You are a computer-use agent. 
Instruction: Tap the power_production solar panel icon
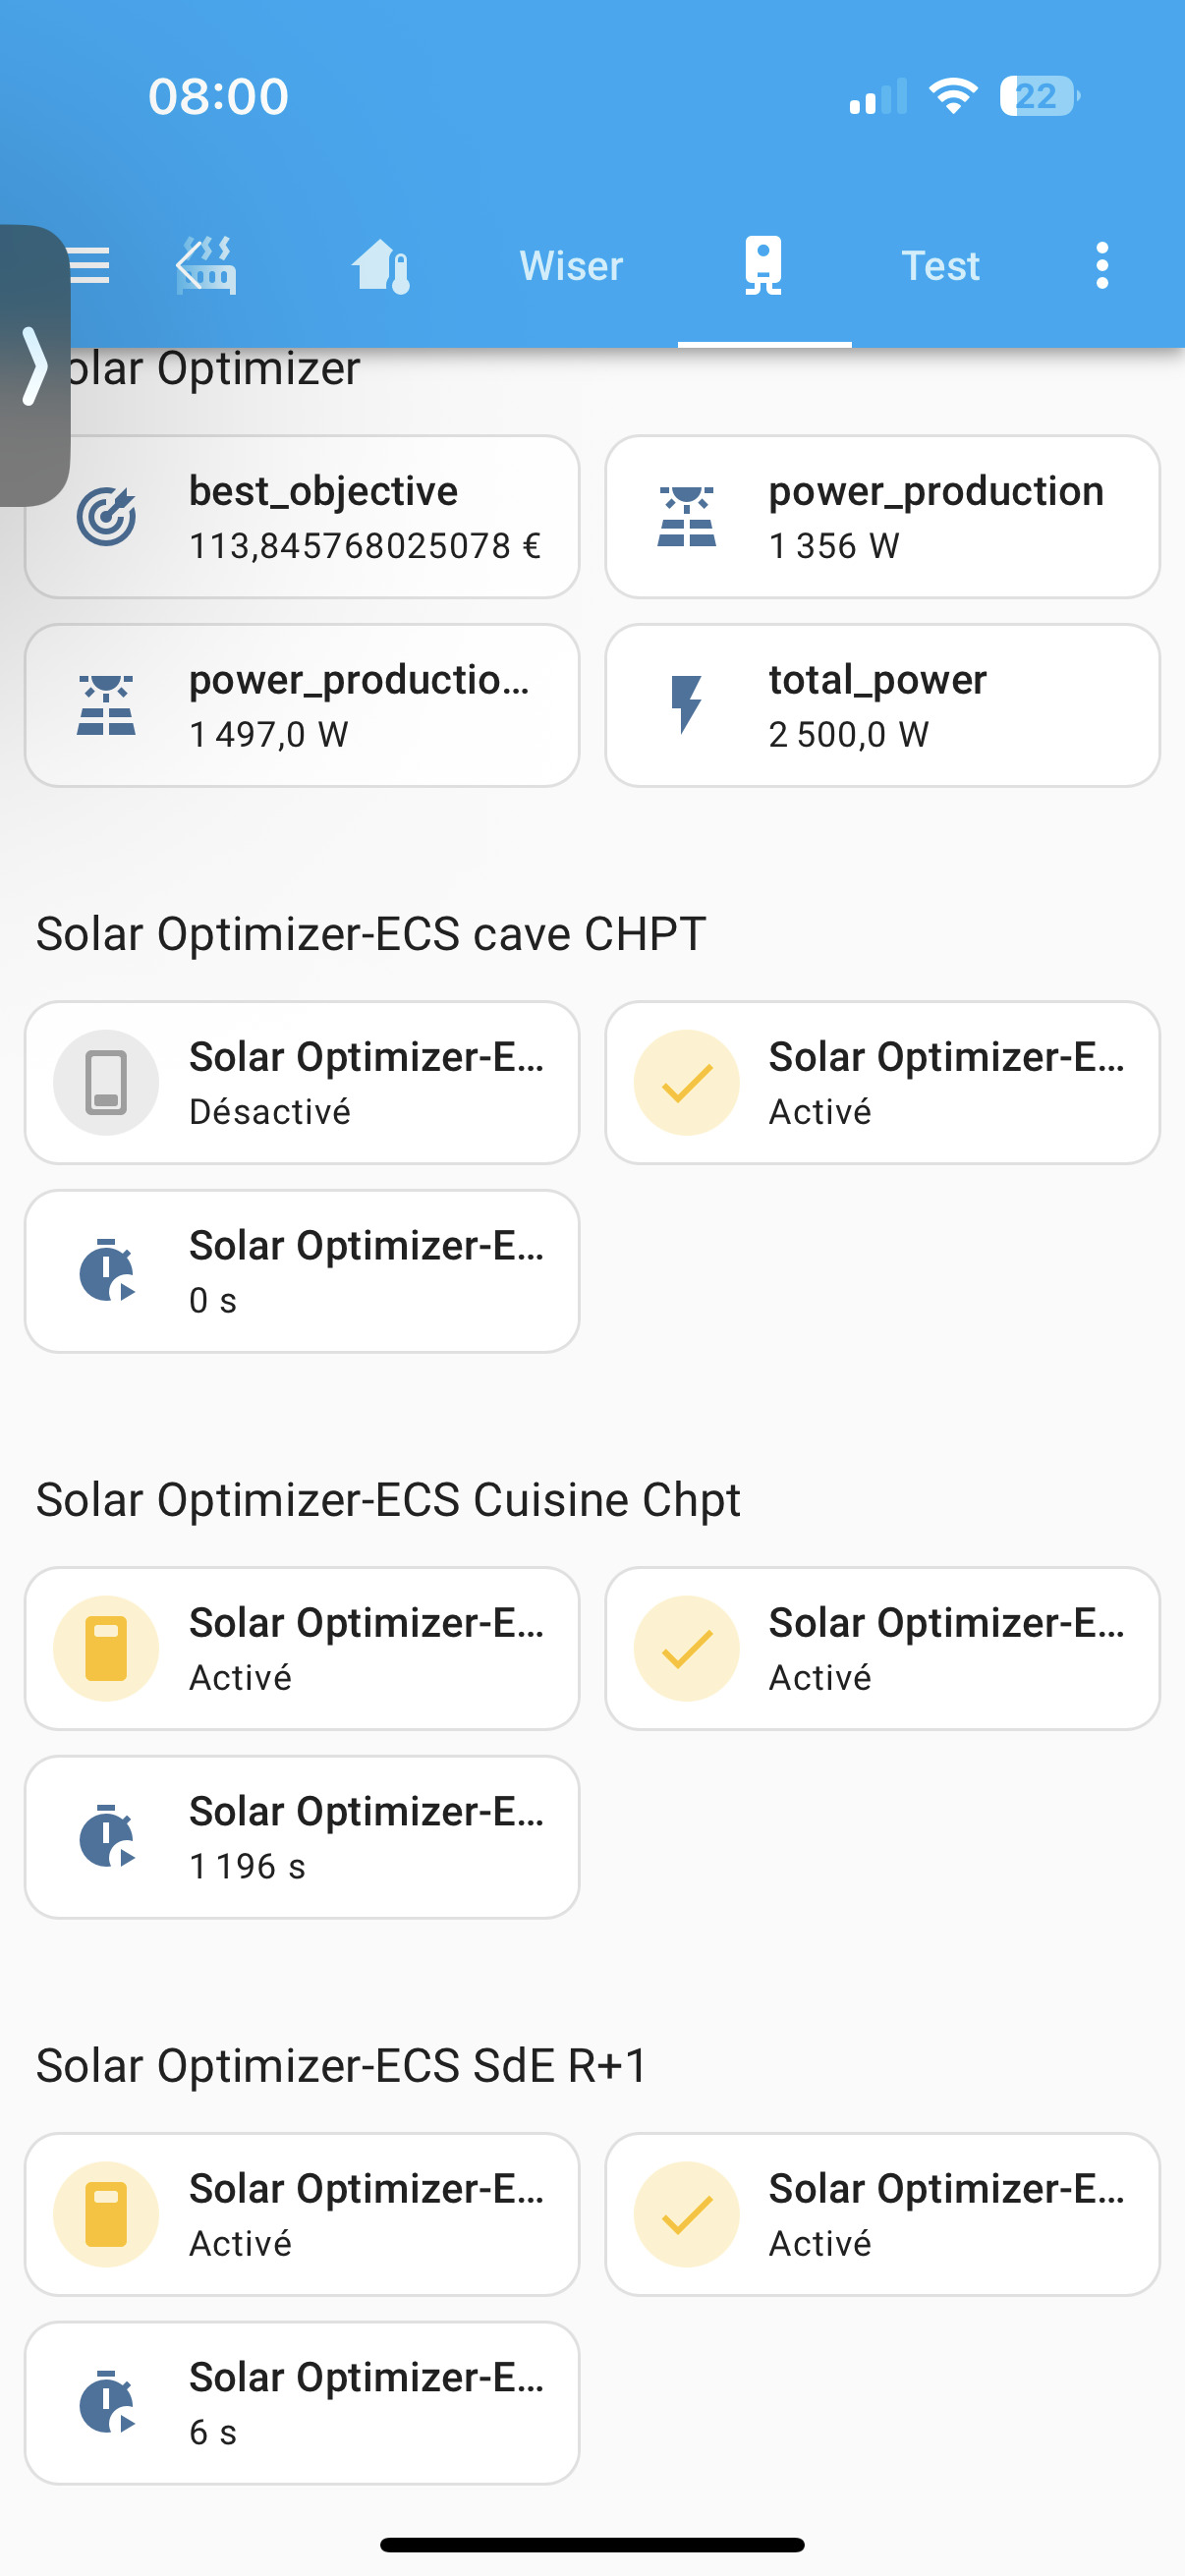pyautogui.click(x=686, y=517)
